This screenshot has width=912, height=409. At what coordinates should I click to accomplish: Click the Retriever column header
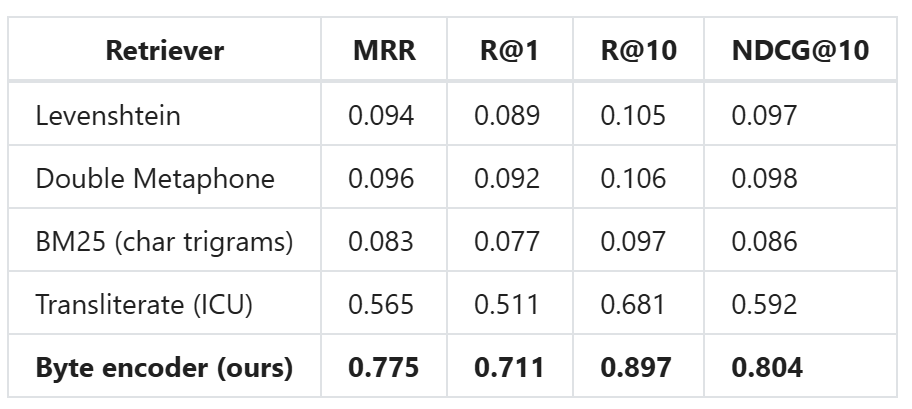point(164,51)
